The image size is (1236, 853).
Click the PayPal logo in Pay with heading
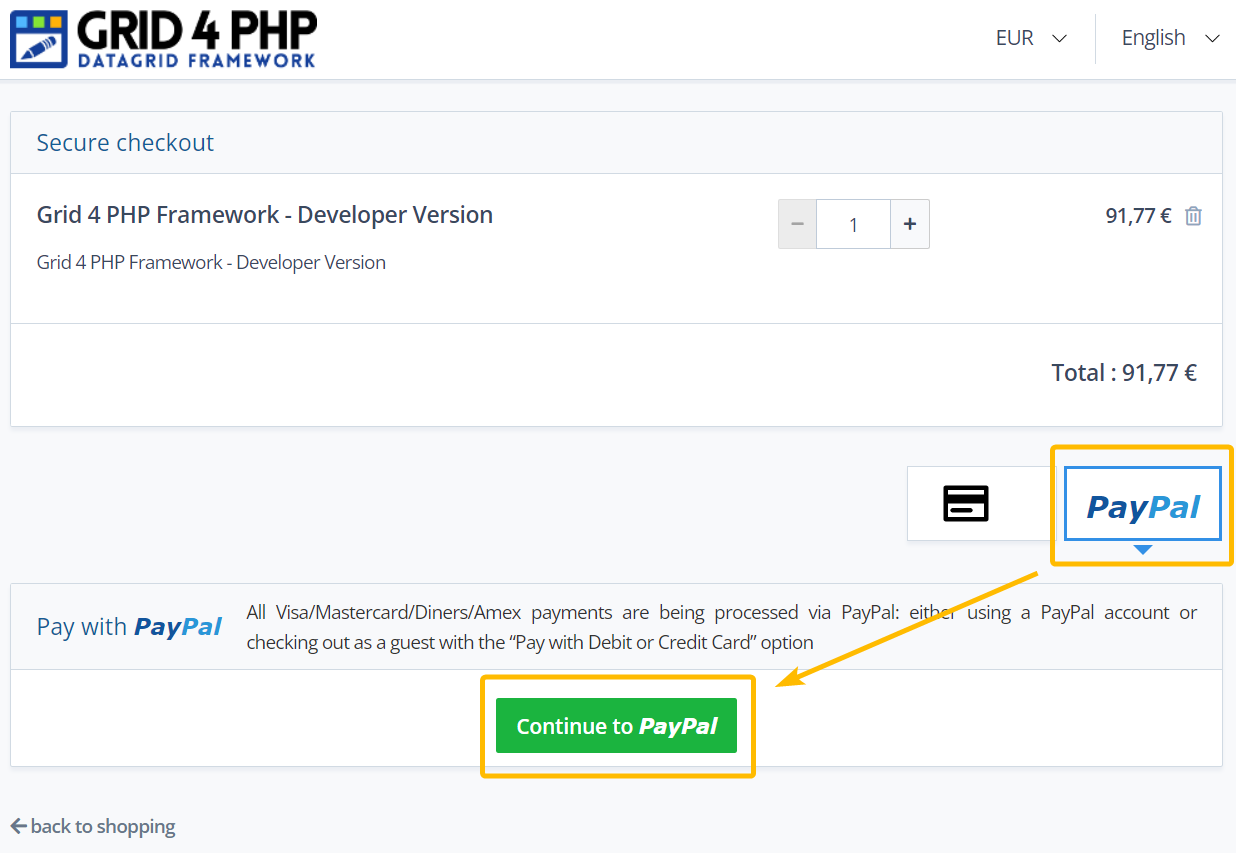point(178,627)
